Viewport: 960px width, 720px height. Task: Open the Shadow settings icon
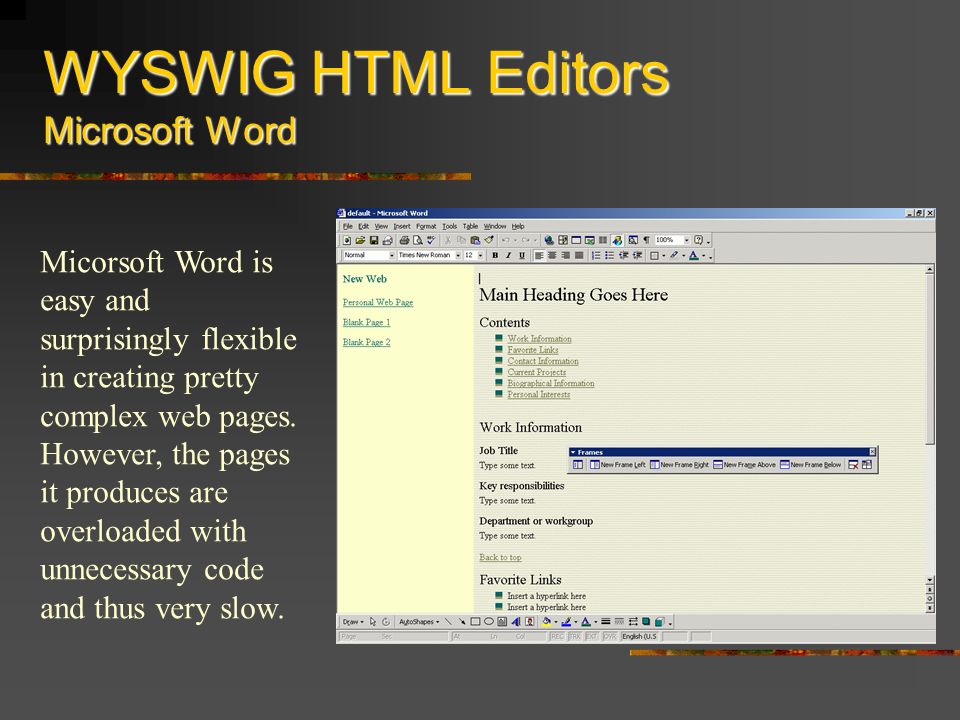click(x=646, y=622)
